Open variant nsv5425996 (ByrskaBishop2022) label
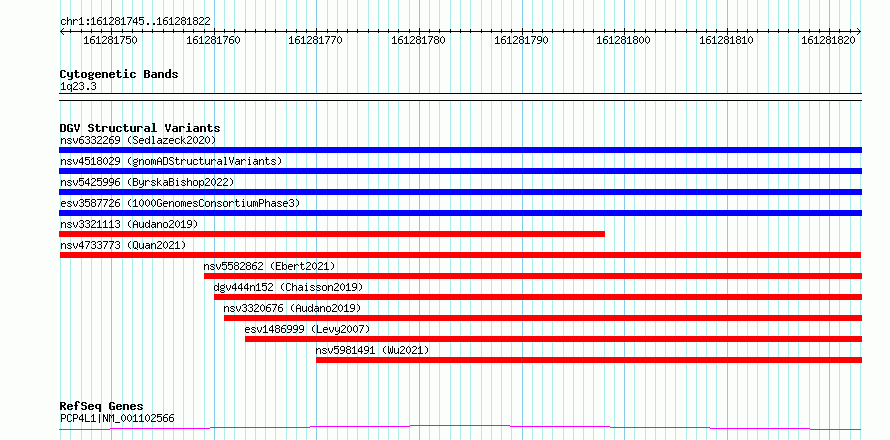890x440 pixels. click(146, 182)
